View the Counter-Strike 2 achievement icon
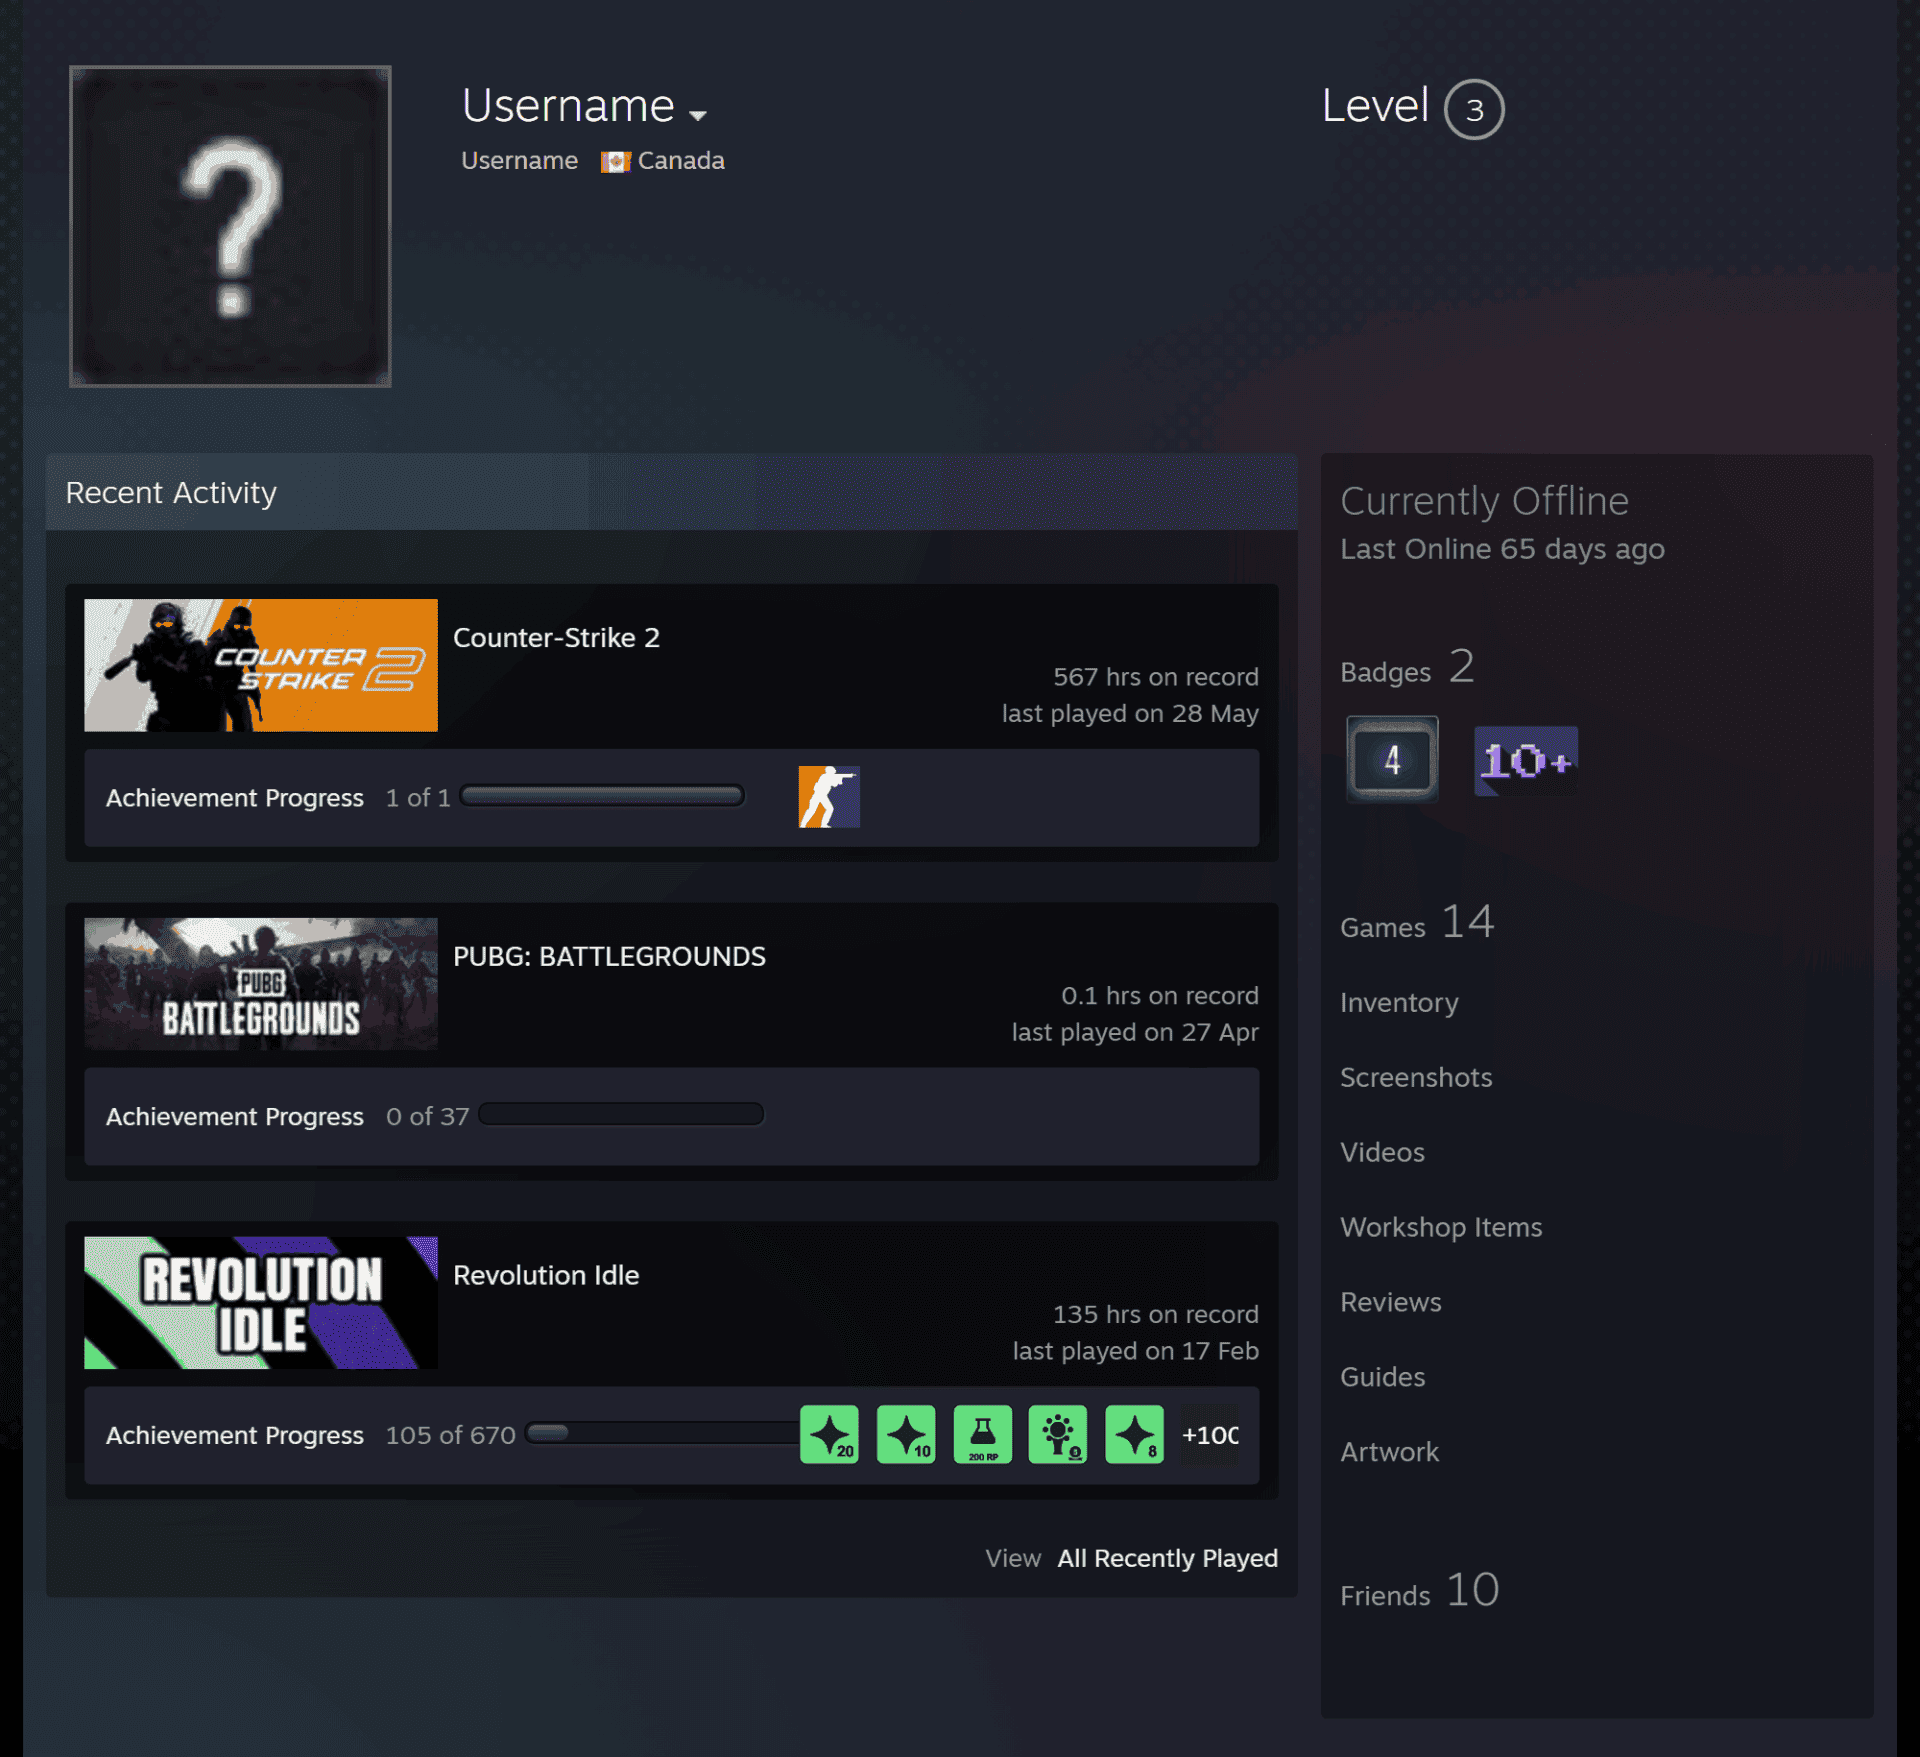This screenshot has height=1757, width=1920. coord(829,797)
